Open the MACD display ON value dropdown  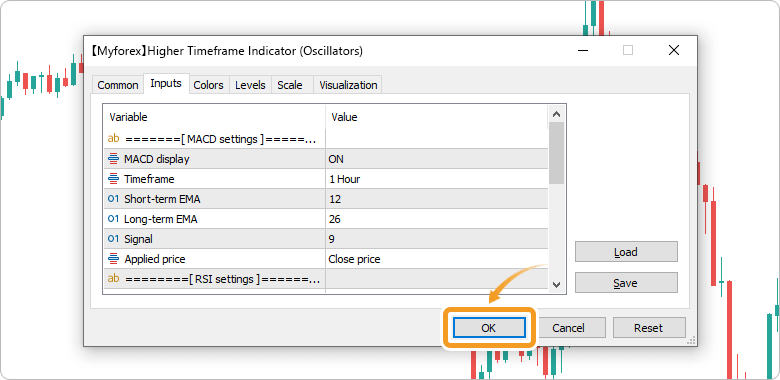point(437,159)
